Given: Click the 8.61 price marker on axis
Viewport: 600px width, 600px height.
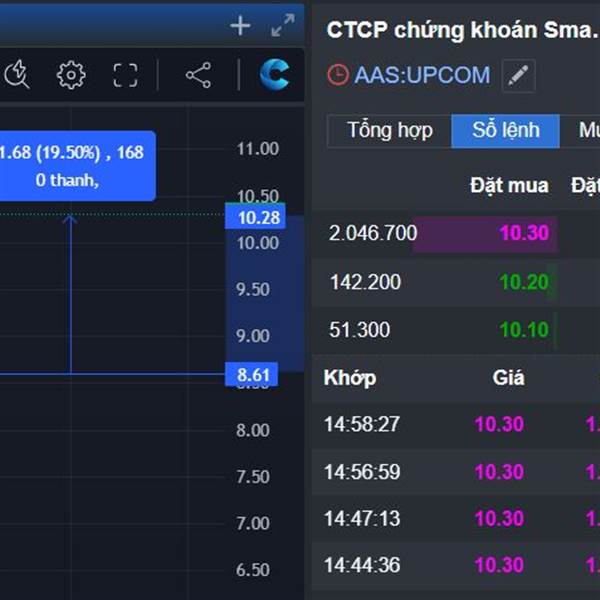Looking at the screenshot, I should (x=254, y=376).
